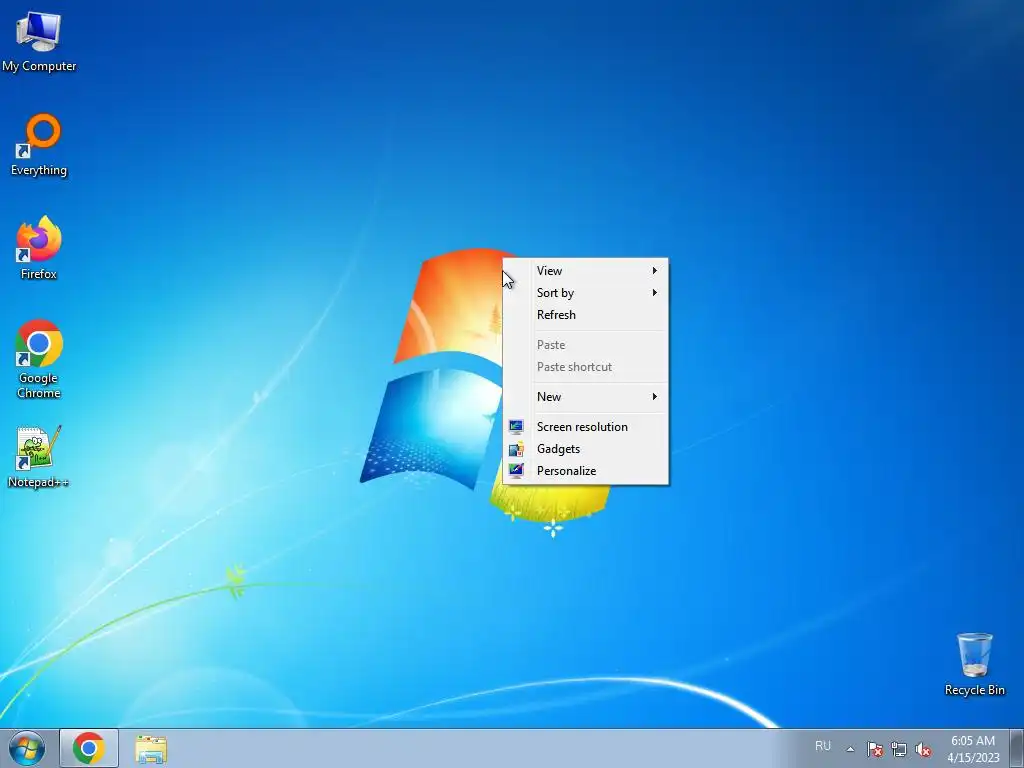Screen dimensions: 1024x768
Task: Choose Refresh in the context menu
Action: (x=586, y=315)
